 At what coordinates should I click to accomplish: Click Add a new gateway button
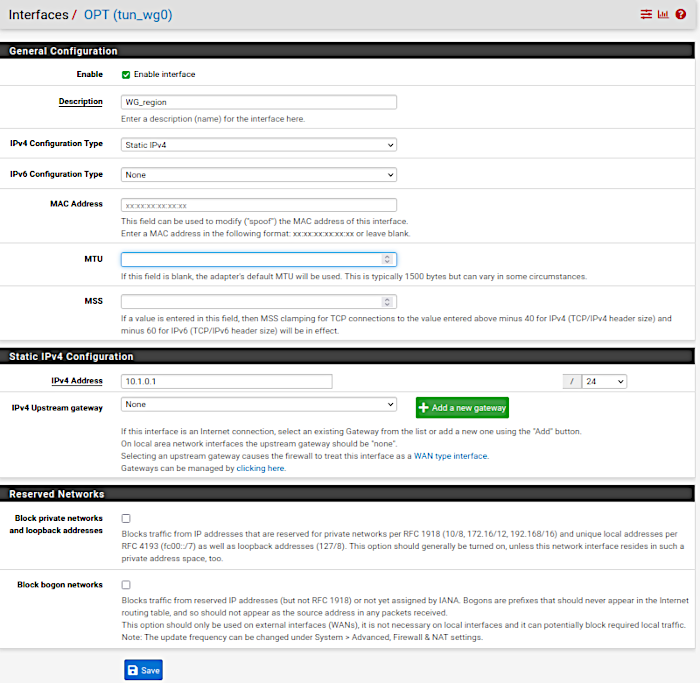point(462,407)
